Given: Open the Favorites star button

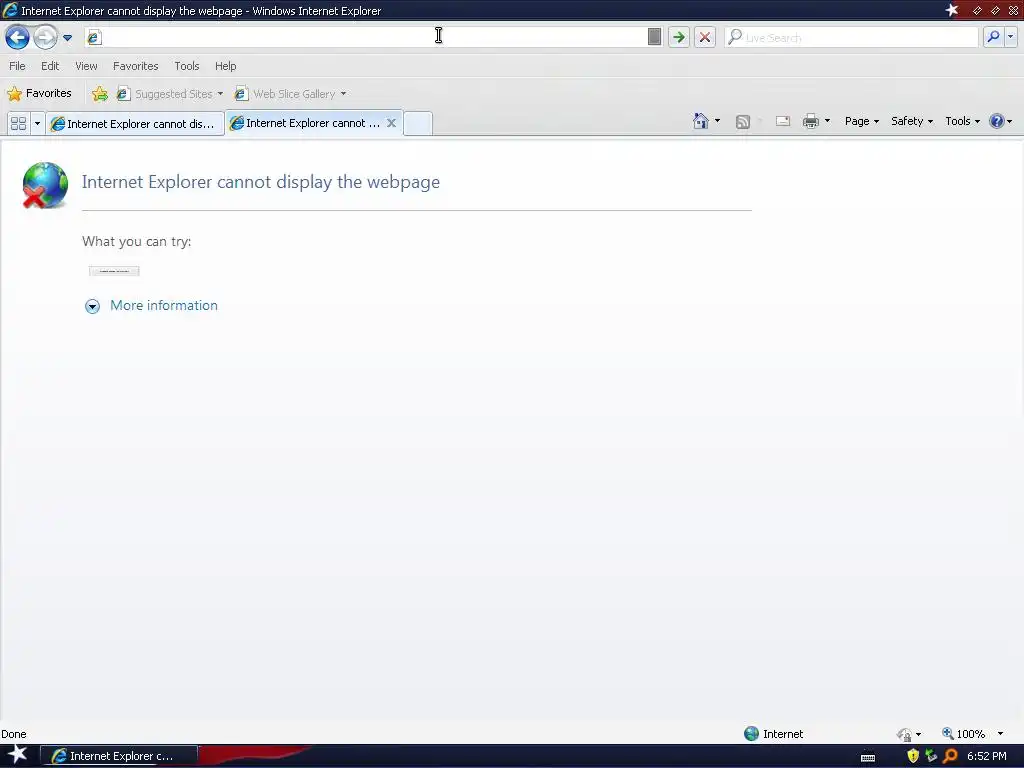Looking at the screenshot, I should tap(39, 93).
